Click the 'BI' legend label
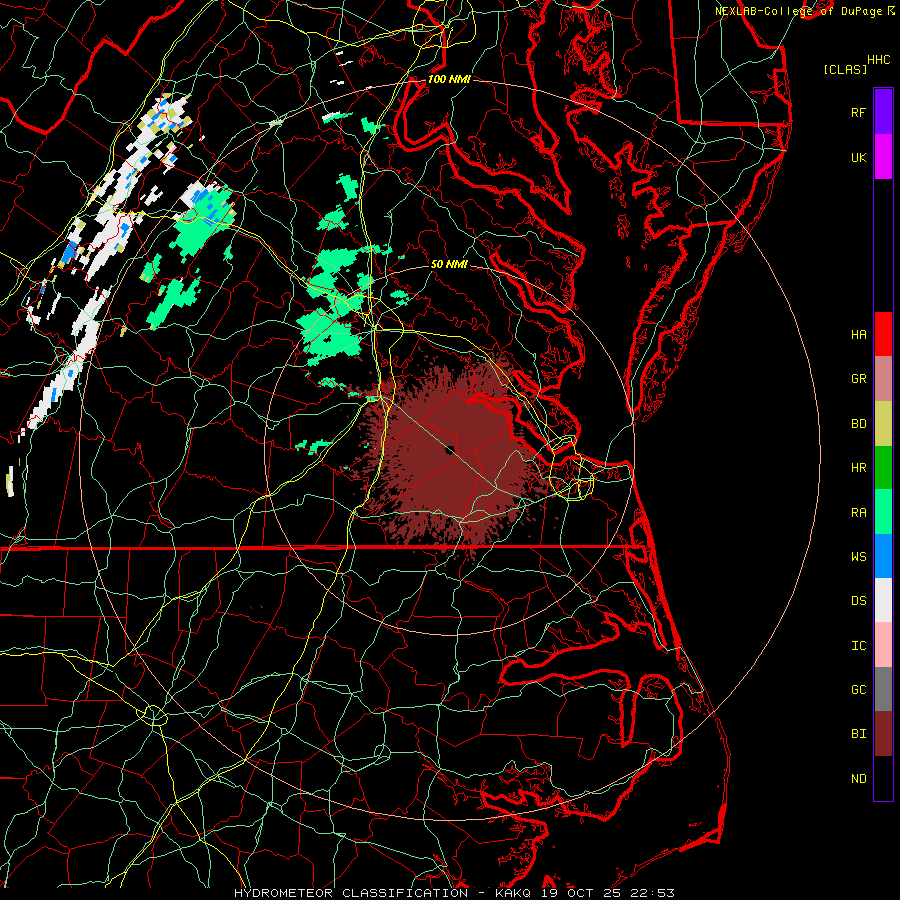This screenshot has height=900, width=900. [859, 734]
